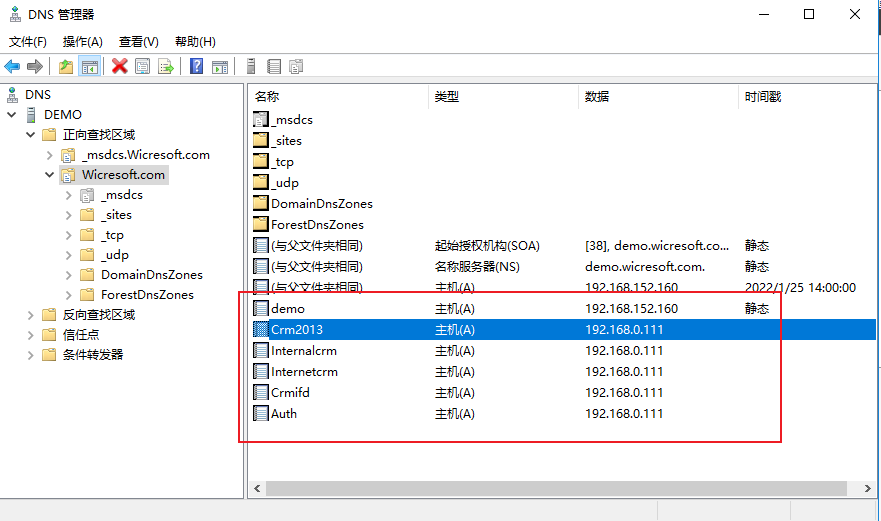Collapse the Wicresoft.com zone node
The height and width of the screenshot is (521, 881).
coord(49,175)
